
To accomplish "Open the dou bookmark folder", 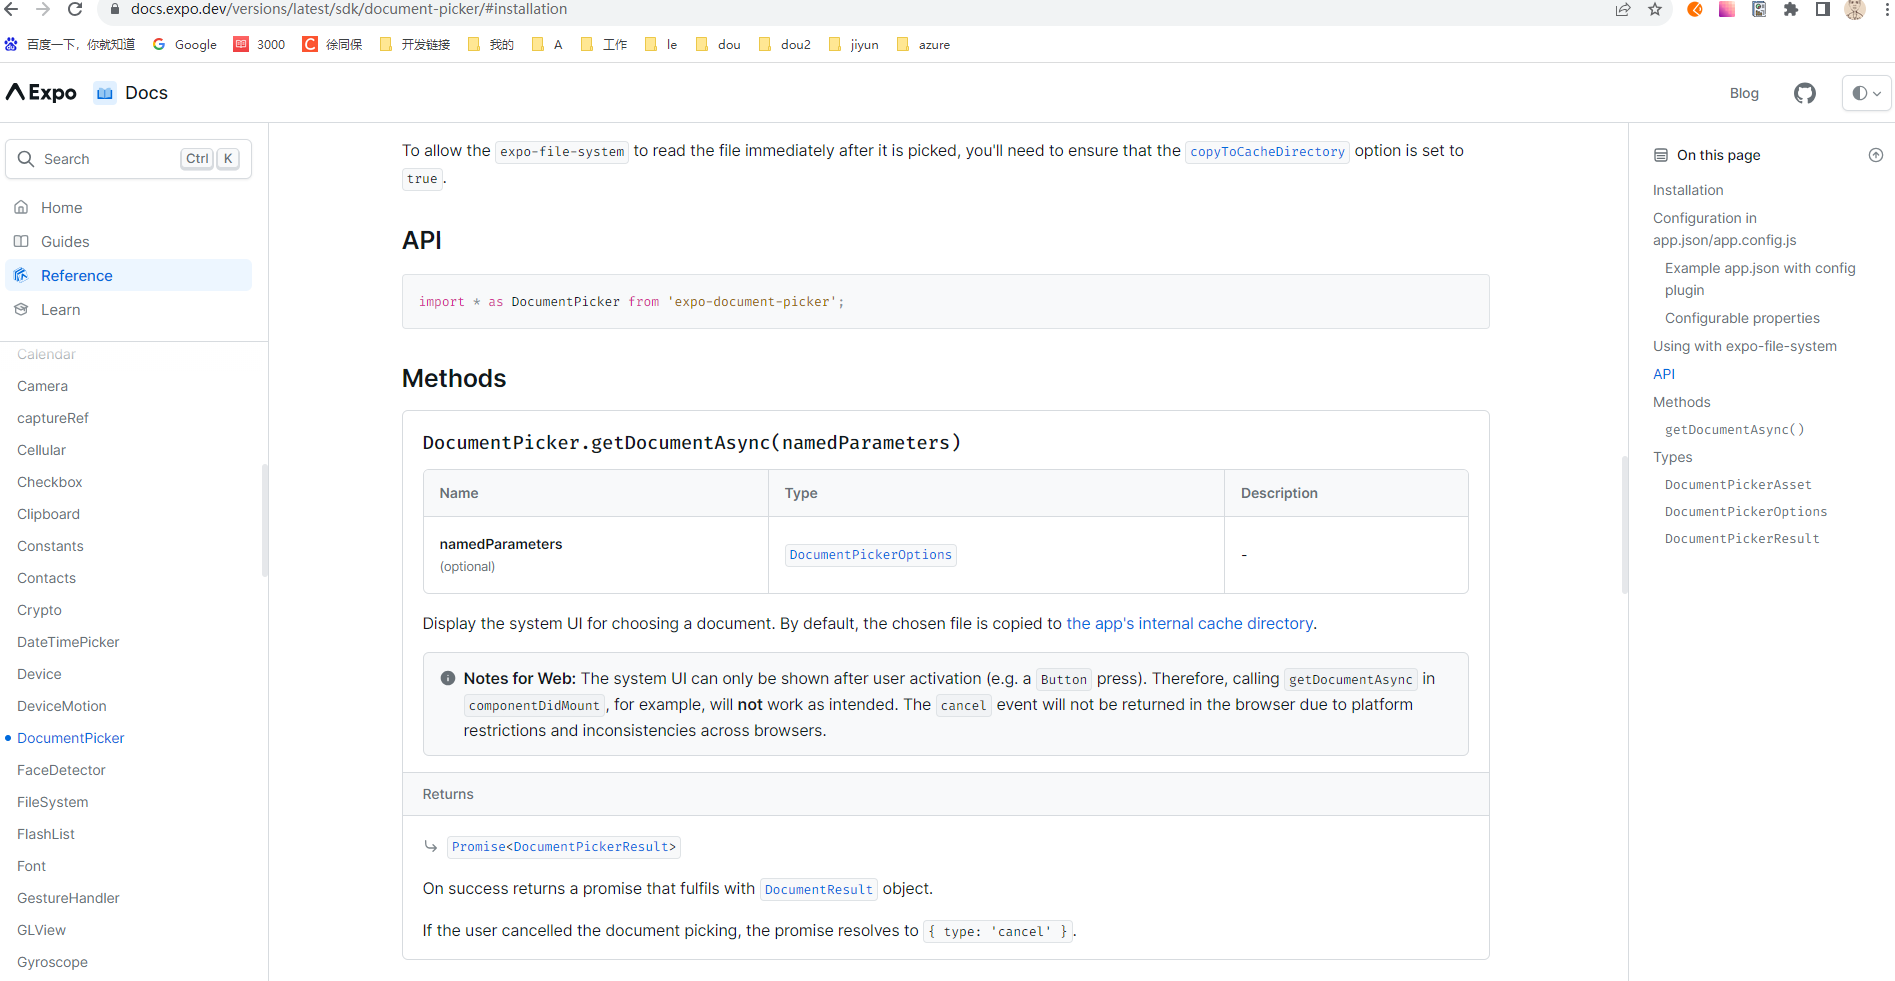I will [x=718, y=44].
